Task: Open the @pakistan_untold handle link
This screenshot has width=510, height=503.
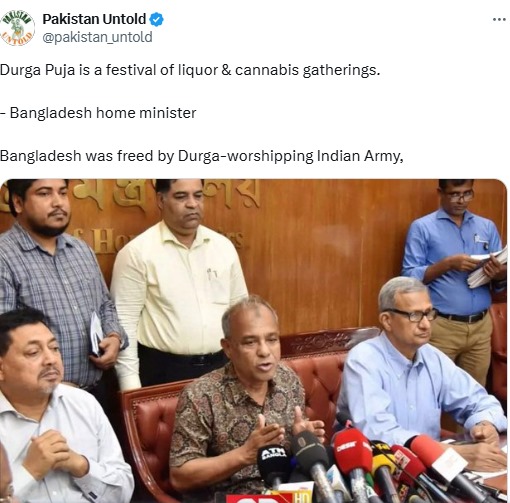Action: click(97, 37)
